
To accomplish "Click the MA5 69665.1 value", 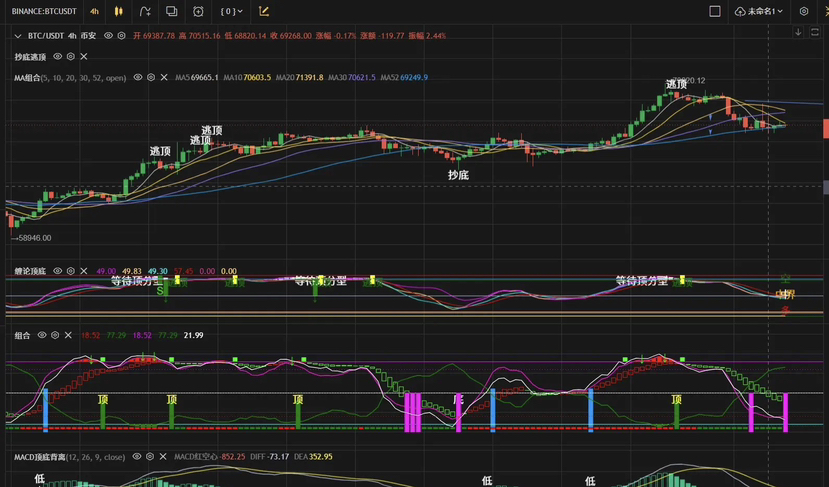I will (x=197, y=78).
